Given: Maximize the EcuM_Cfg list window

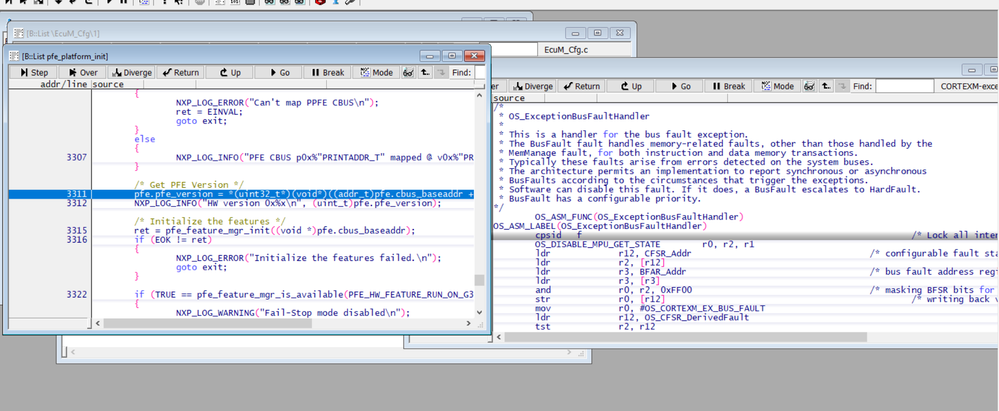Looking at the screenshot, I should click(x=598, y=33).
